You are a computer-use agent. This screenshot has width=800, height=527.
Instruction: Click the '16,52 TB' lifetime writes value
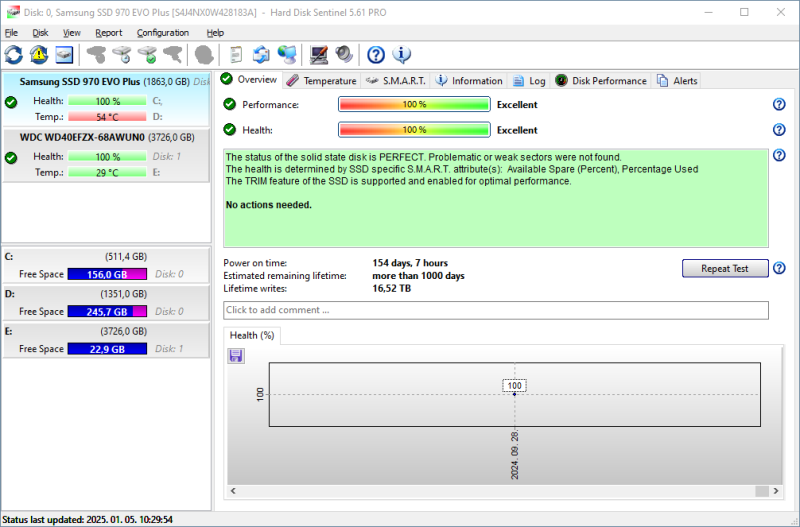392,288
